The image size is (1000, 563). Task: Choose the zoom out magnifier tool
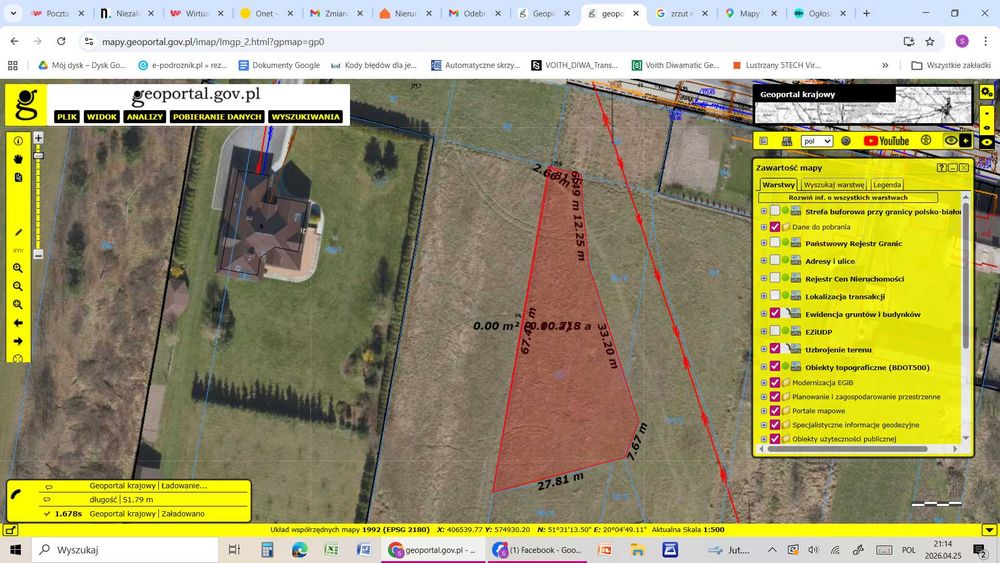pos(18,286)
